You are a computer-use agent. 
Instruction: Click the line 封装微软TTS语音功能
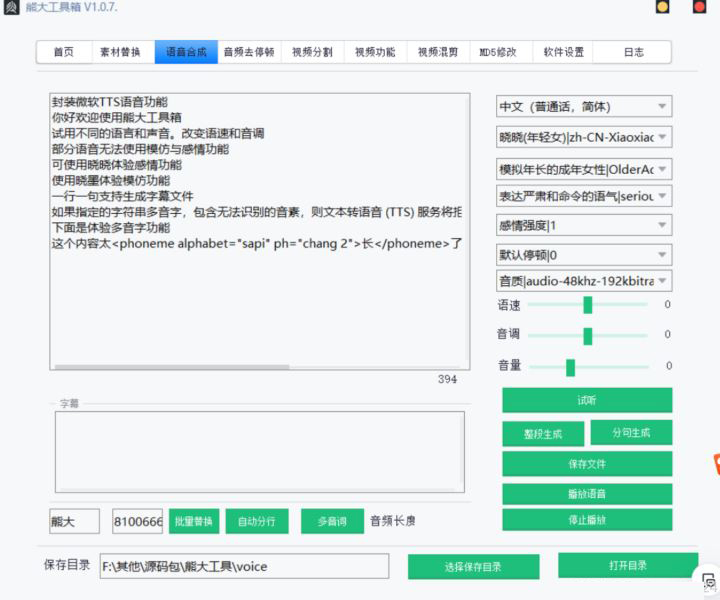point(110,101)
